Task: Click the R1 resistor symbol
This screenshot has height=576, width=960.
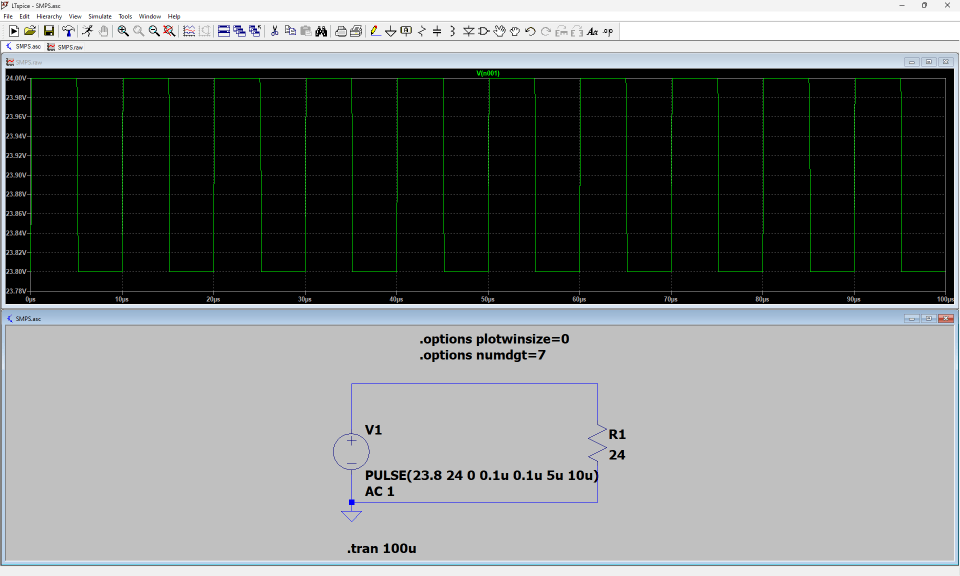Action: (x=597, y=444)
